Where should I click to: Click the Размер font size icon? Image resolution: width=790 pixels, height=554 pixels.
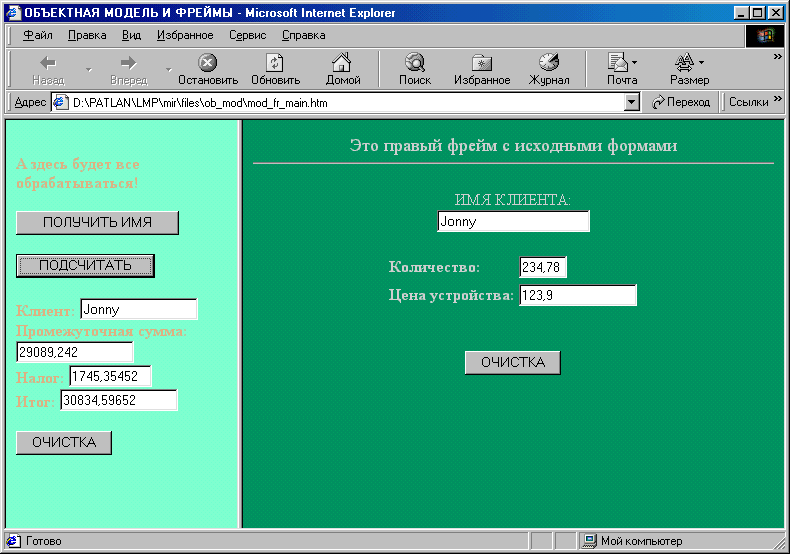pos(684,62)
